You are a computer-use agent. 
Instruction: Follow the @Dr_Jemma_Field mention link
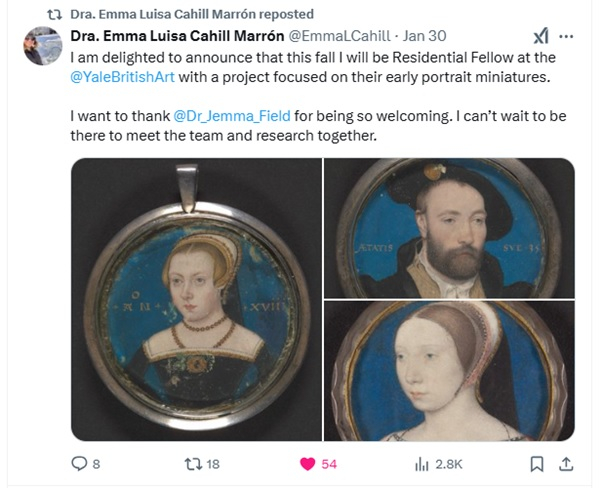[x=232, y=116]
